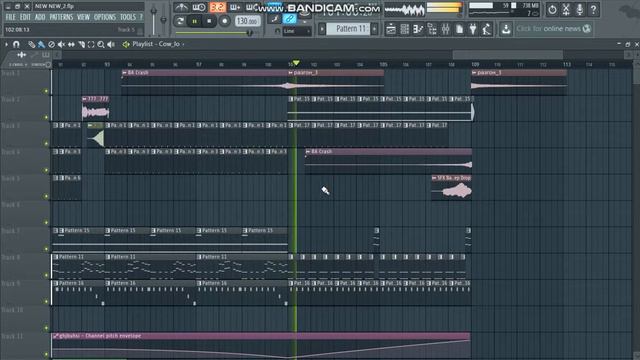Click previous pattern arrow left of Pattern 11
The image size is (640, 360).
[x=322, y=29]
